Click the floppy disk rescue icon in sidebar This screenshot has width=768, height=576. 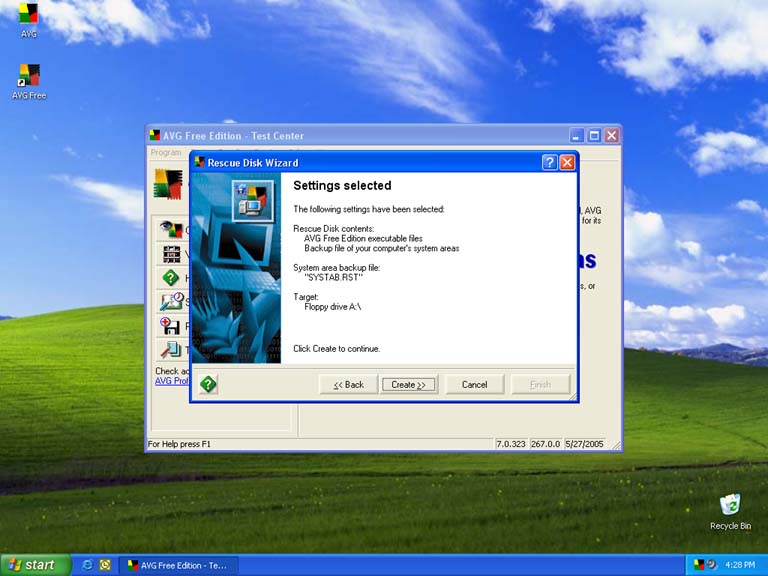tap(170, 325)
